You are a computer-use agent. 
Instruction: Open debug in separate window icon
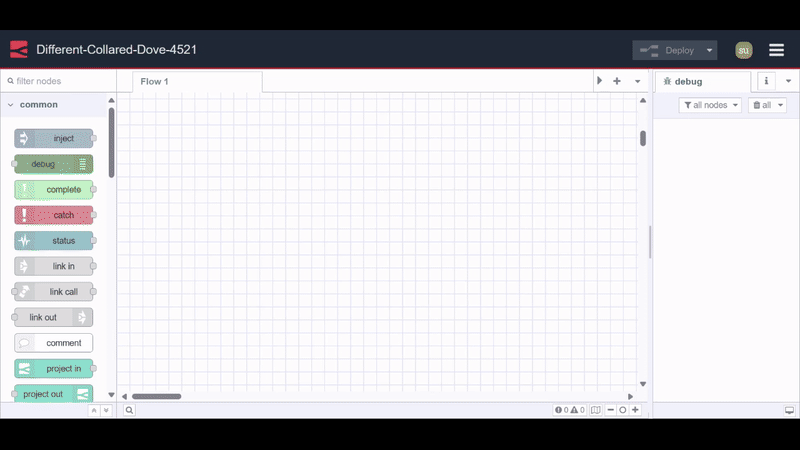[x=789, y=410]
